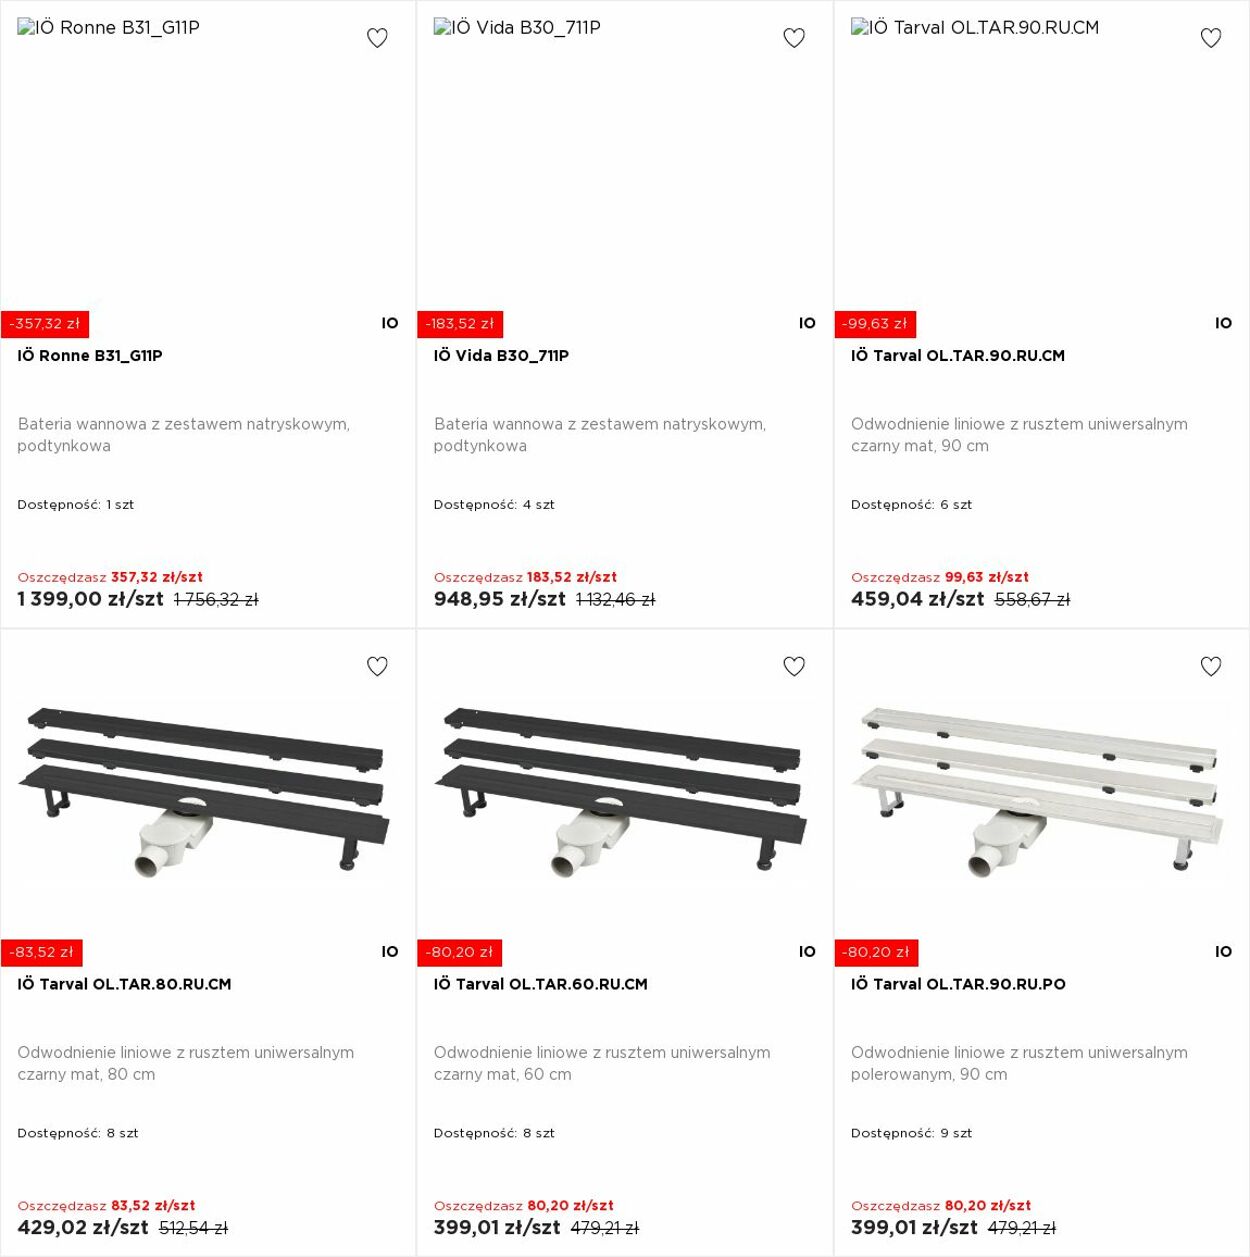Open the IÖ Tarval OL.TAR.60.RU.CM title link
1250x1257 pixels.
(541, 984)
